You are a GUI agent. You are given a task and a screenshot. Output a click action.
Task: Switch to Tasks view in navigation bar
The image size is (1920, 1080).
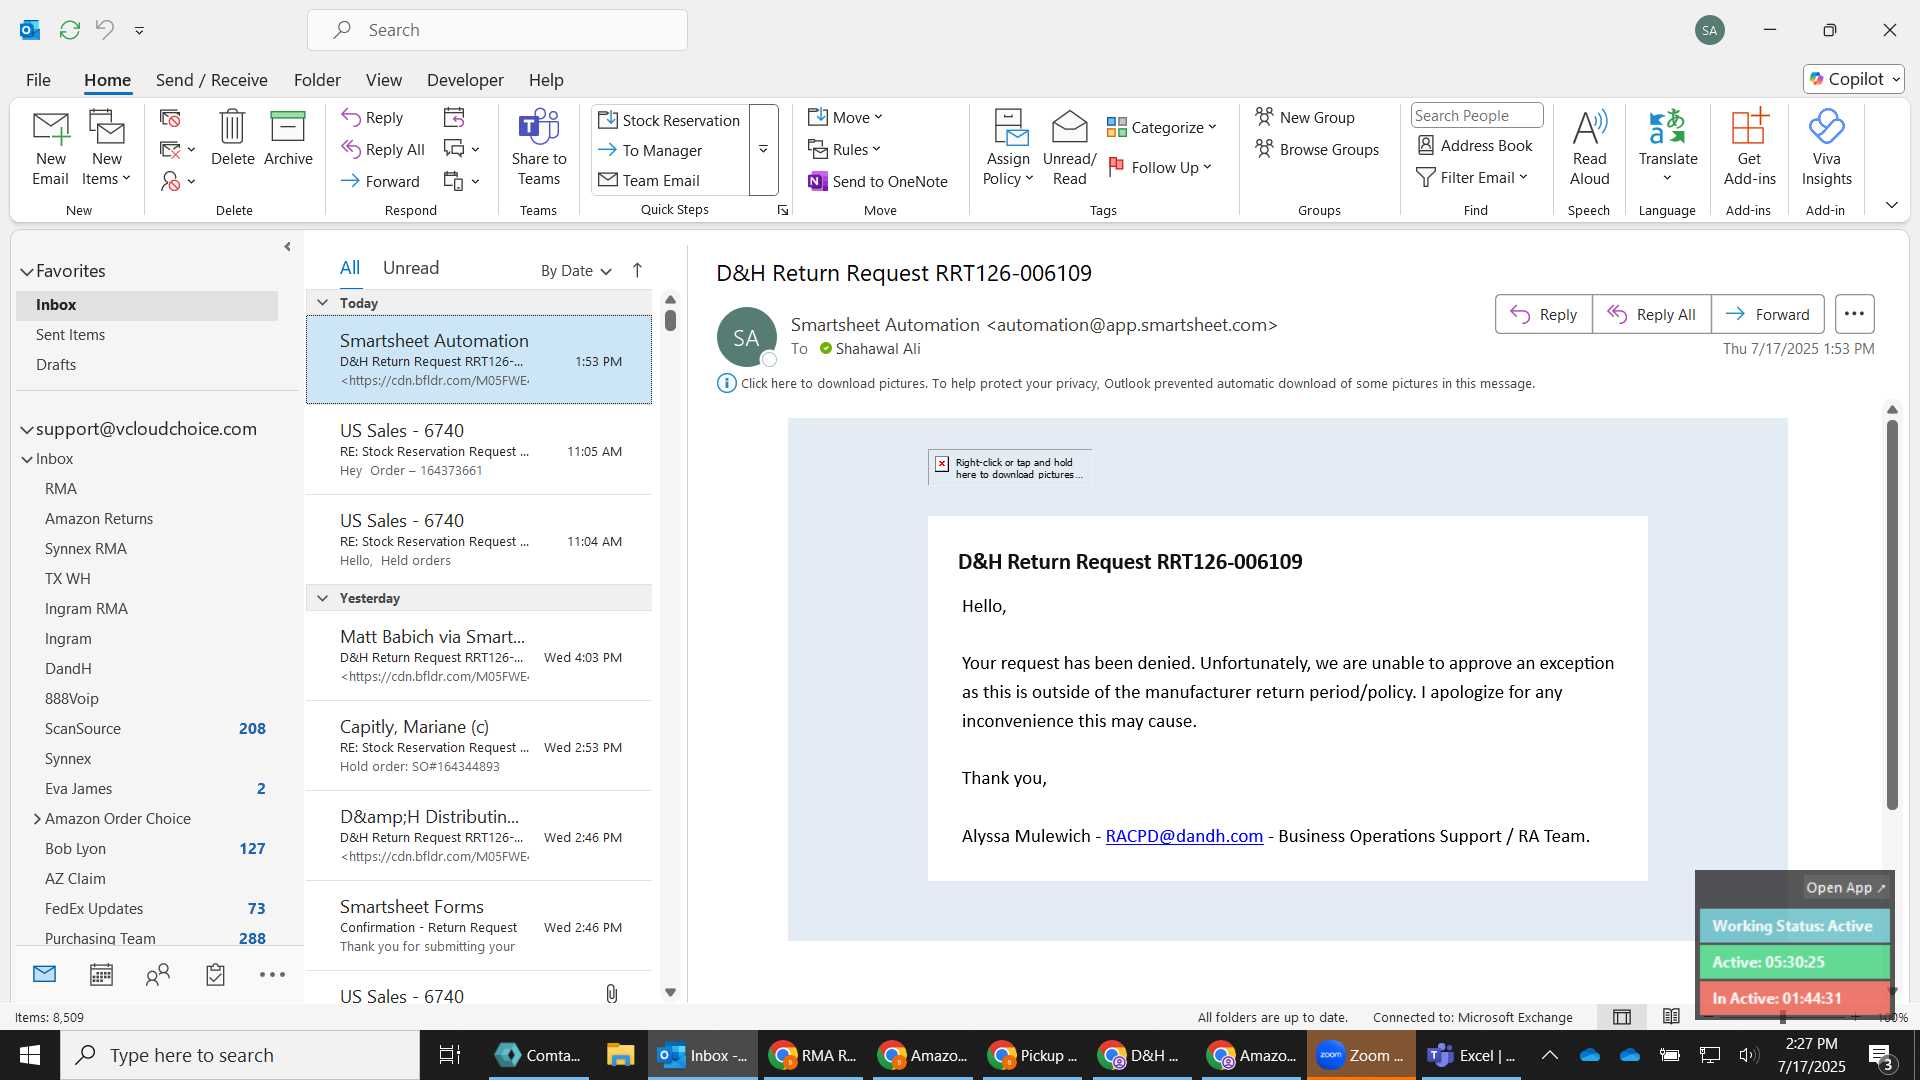215,974
